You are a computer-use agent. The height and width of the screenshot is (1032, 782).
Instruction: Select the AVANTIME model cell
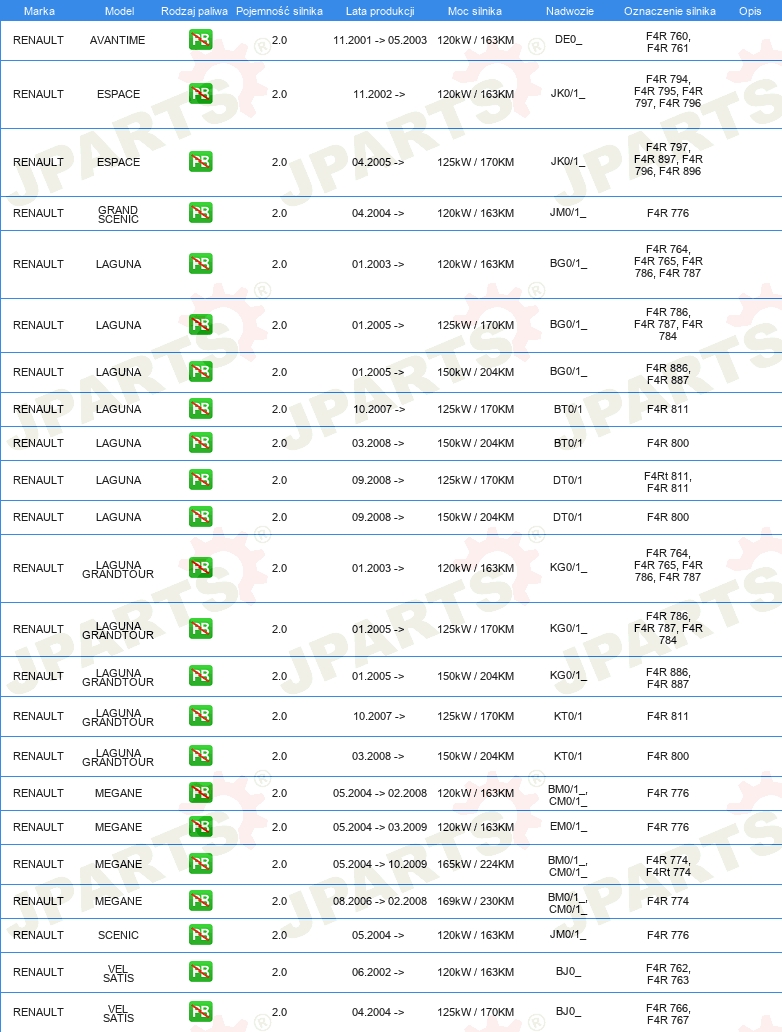[x=118, y=40]
